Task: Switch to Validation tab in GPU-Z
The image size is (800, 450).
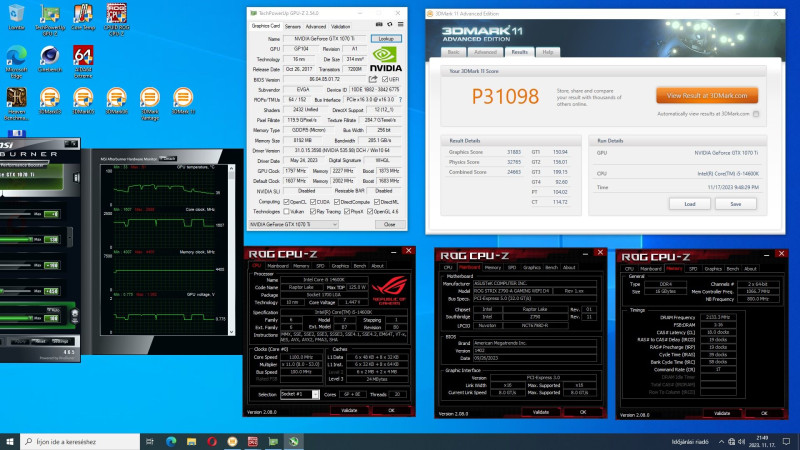Action: coord(340,27)
